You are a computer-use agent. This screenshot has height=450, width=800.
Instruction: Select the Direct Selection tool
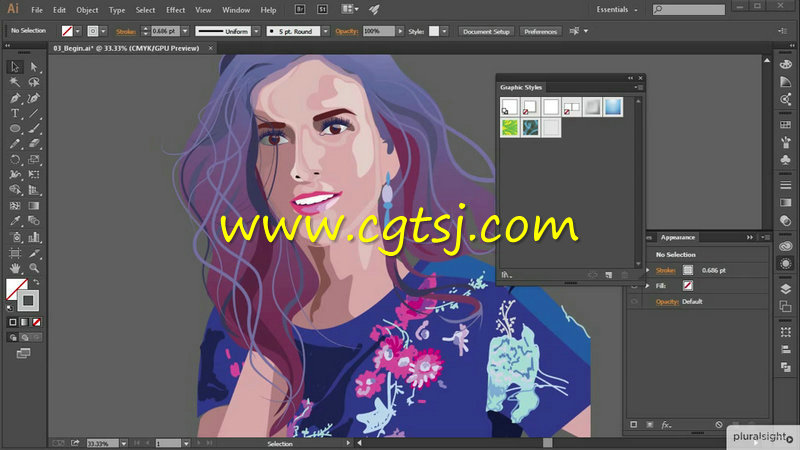tap(34, 67)
